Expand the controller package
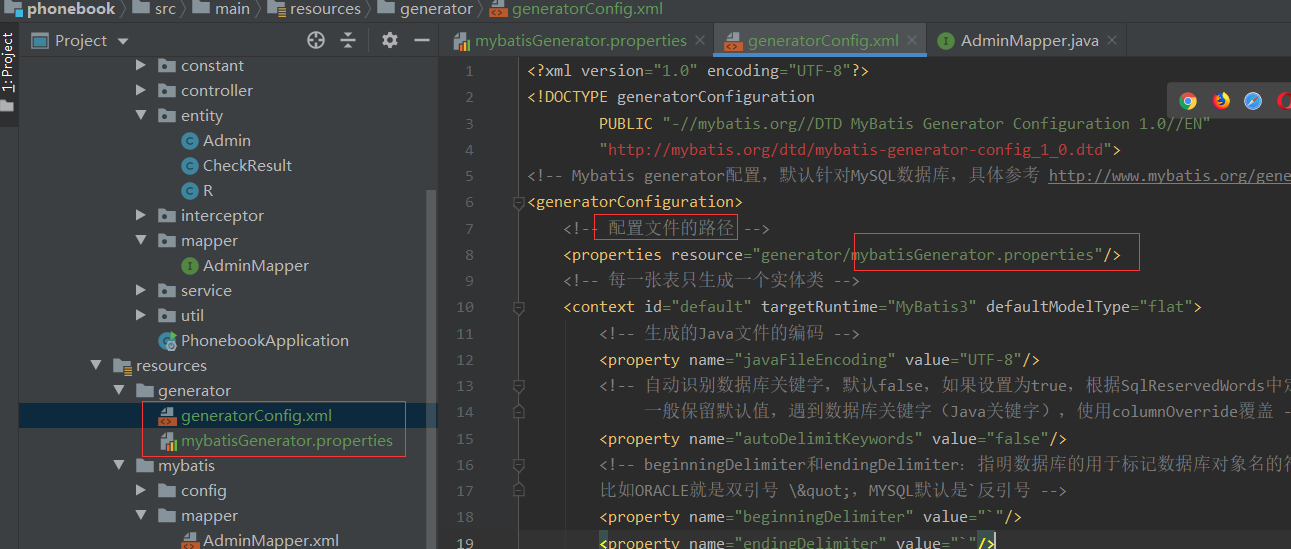This screenshot has width=1291, height=549. 142,91
